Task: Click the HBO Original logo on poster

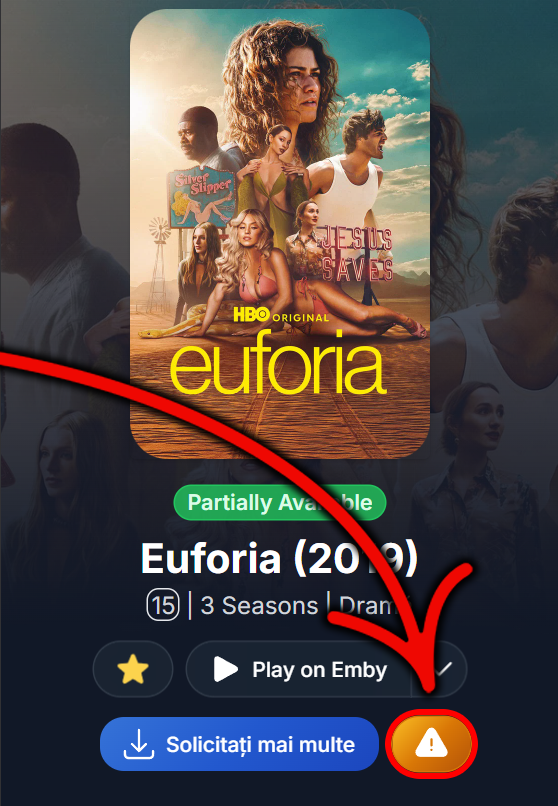Action: (281, 315)
